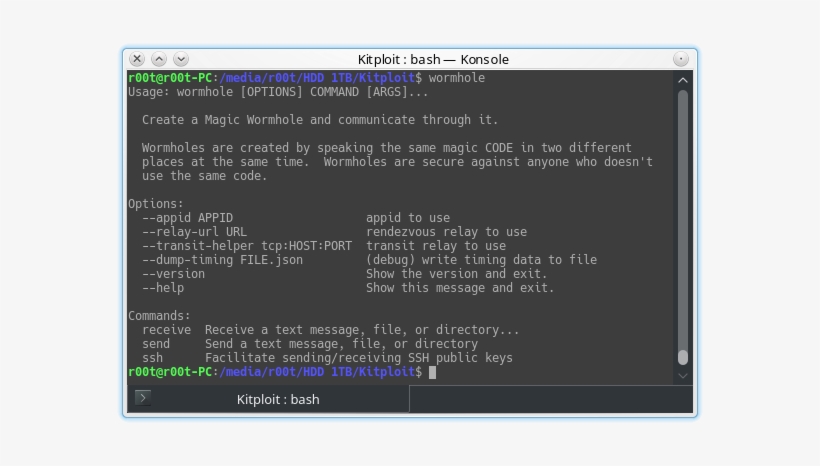This screenshot has height=466, width=820.
Task: Select the 'Kitploit : bash' tab
Action: [278, 399]
